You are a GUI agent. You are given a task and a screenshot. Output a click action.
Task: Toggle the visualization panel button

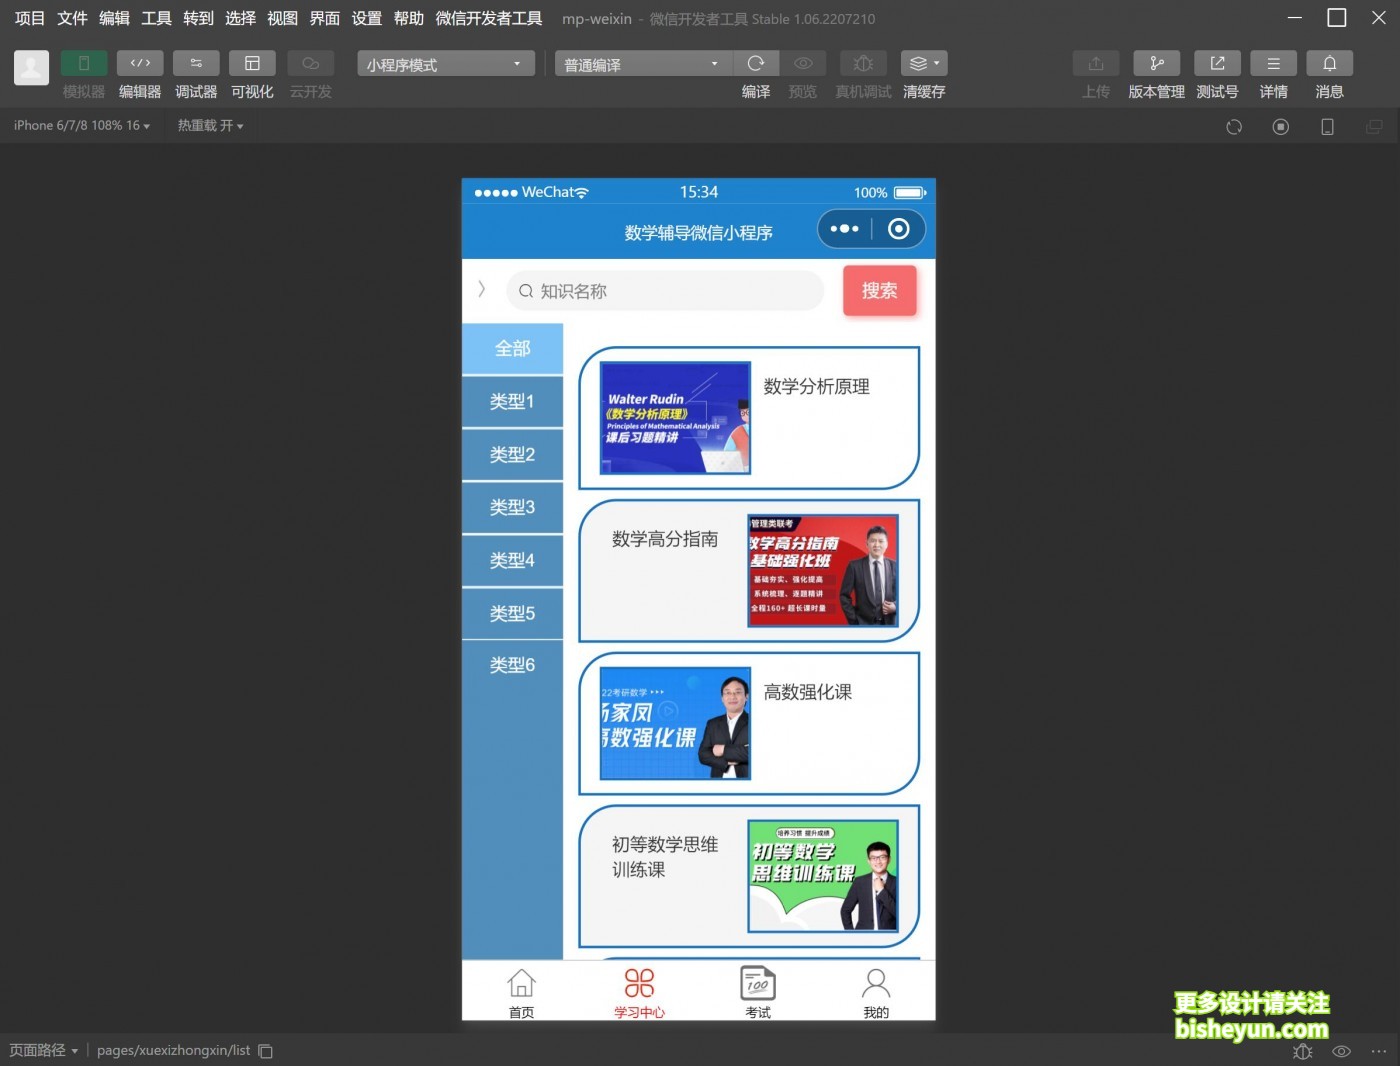[252, 64]
